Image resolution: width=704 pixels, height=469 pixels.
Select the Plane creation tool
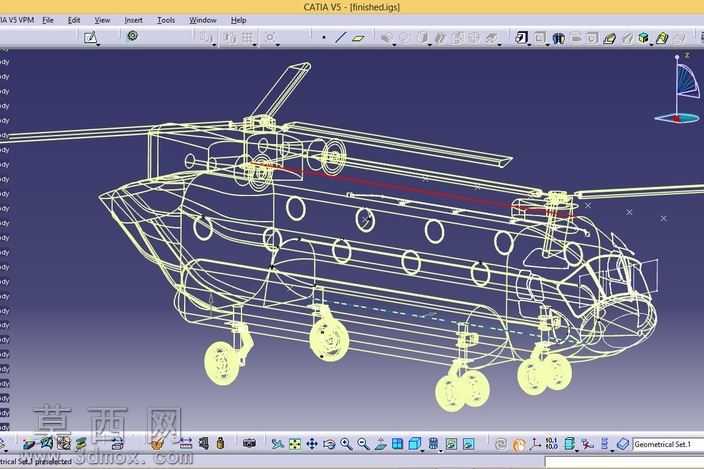[358, 38]
